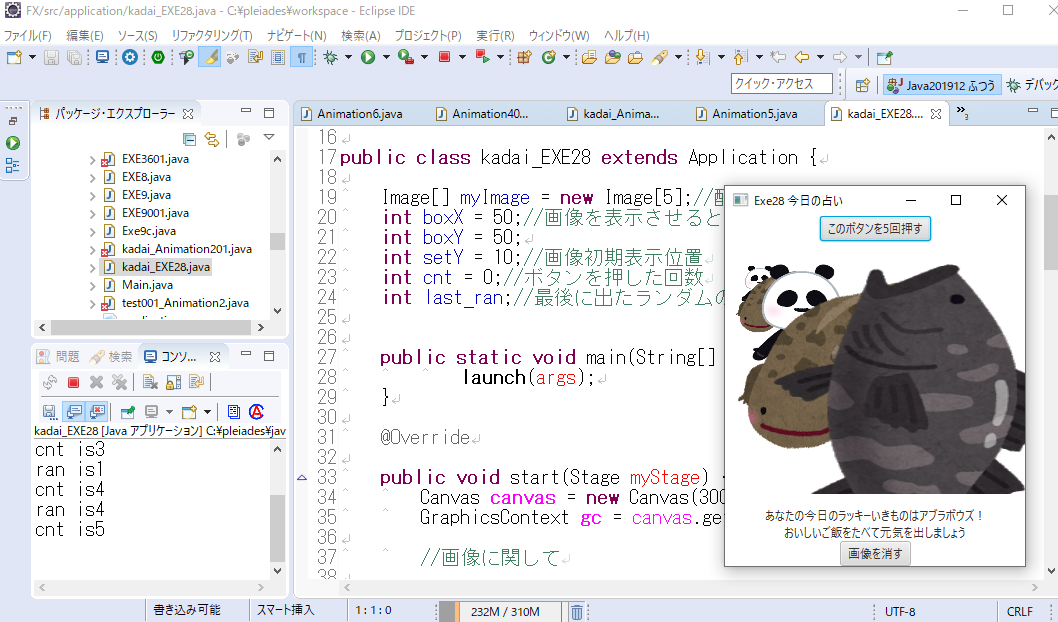Click the New file wizard icon
Screen dimensions: 1058x622
(14, 57)
